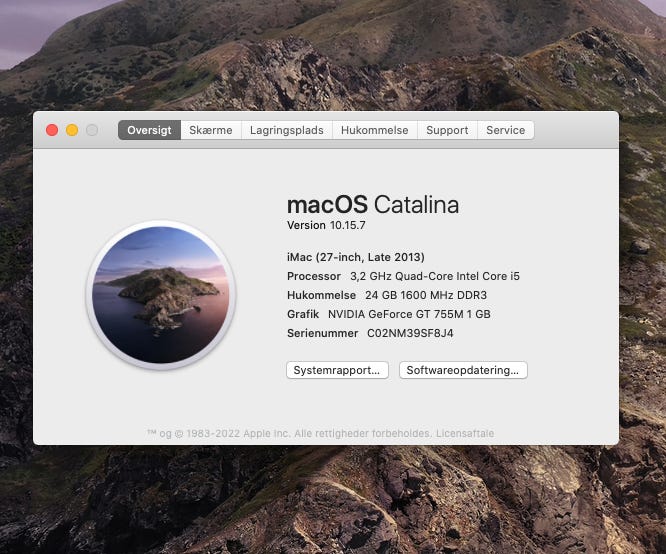Viewport: 666px width, 554px height.
Task: Open the Licensaftale link
Action: (x=465, y=433)
